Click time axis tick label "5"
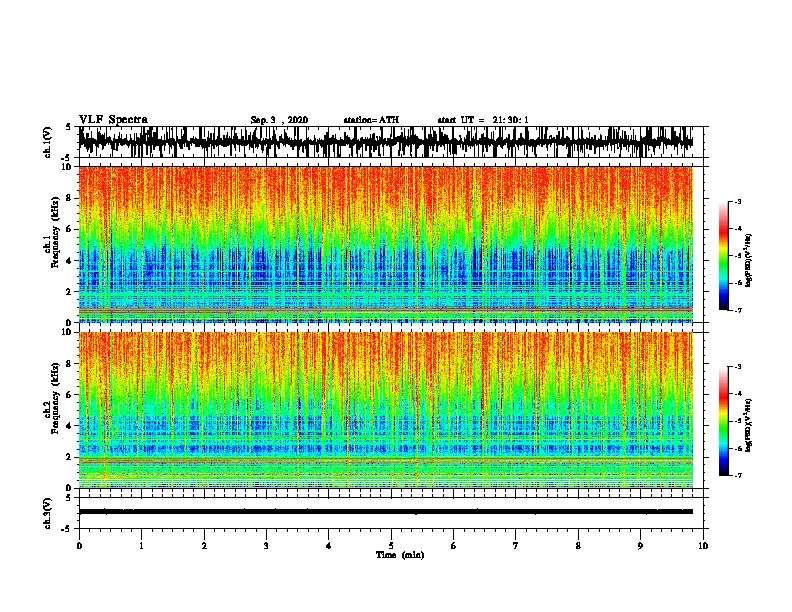 point(391,546)
